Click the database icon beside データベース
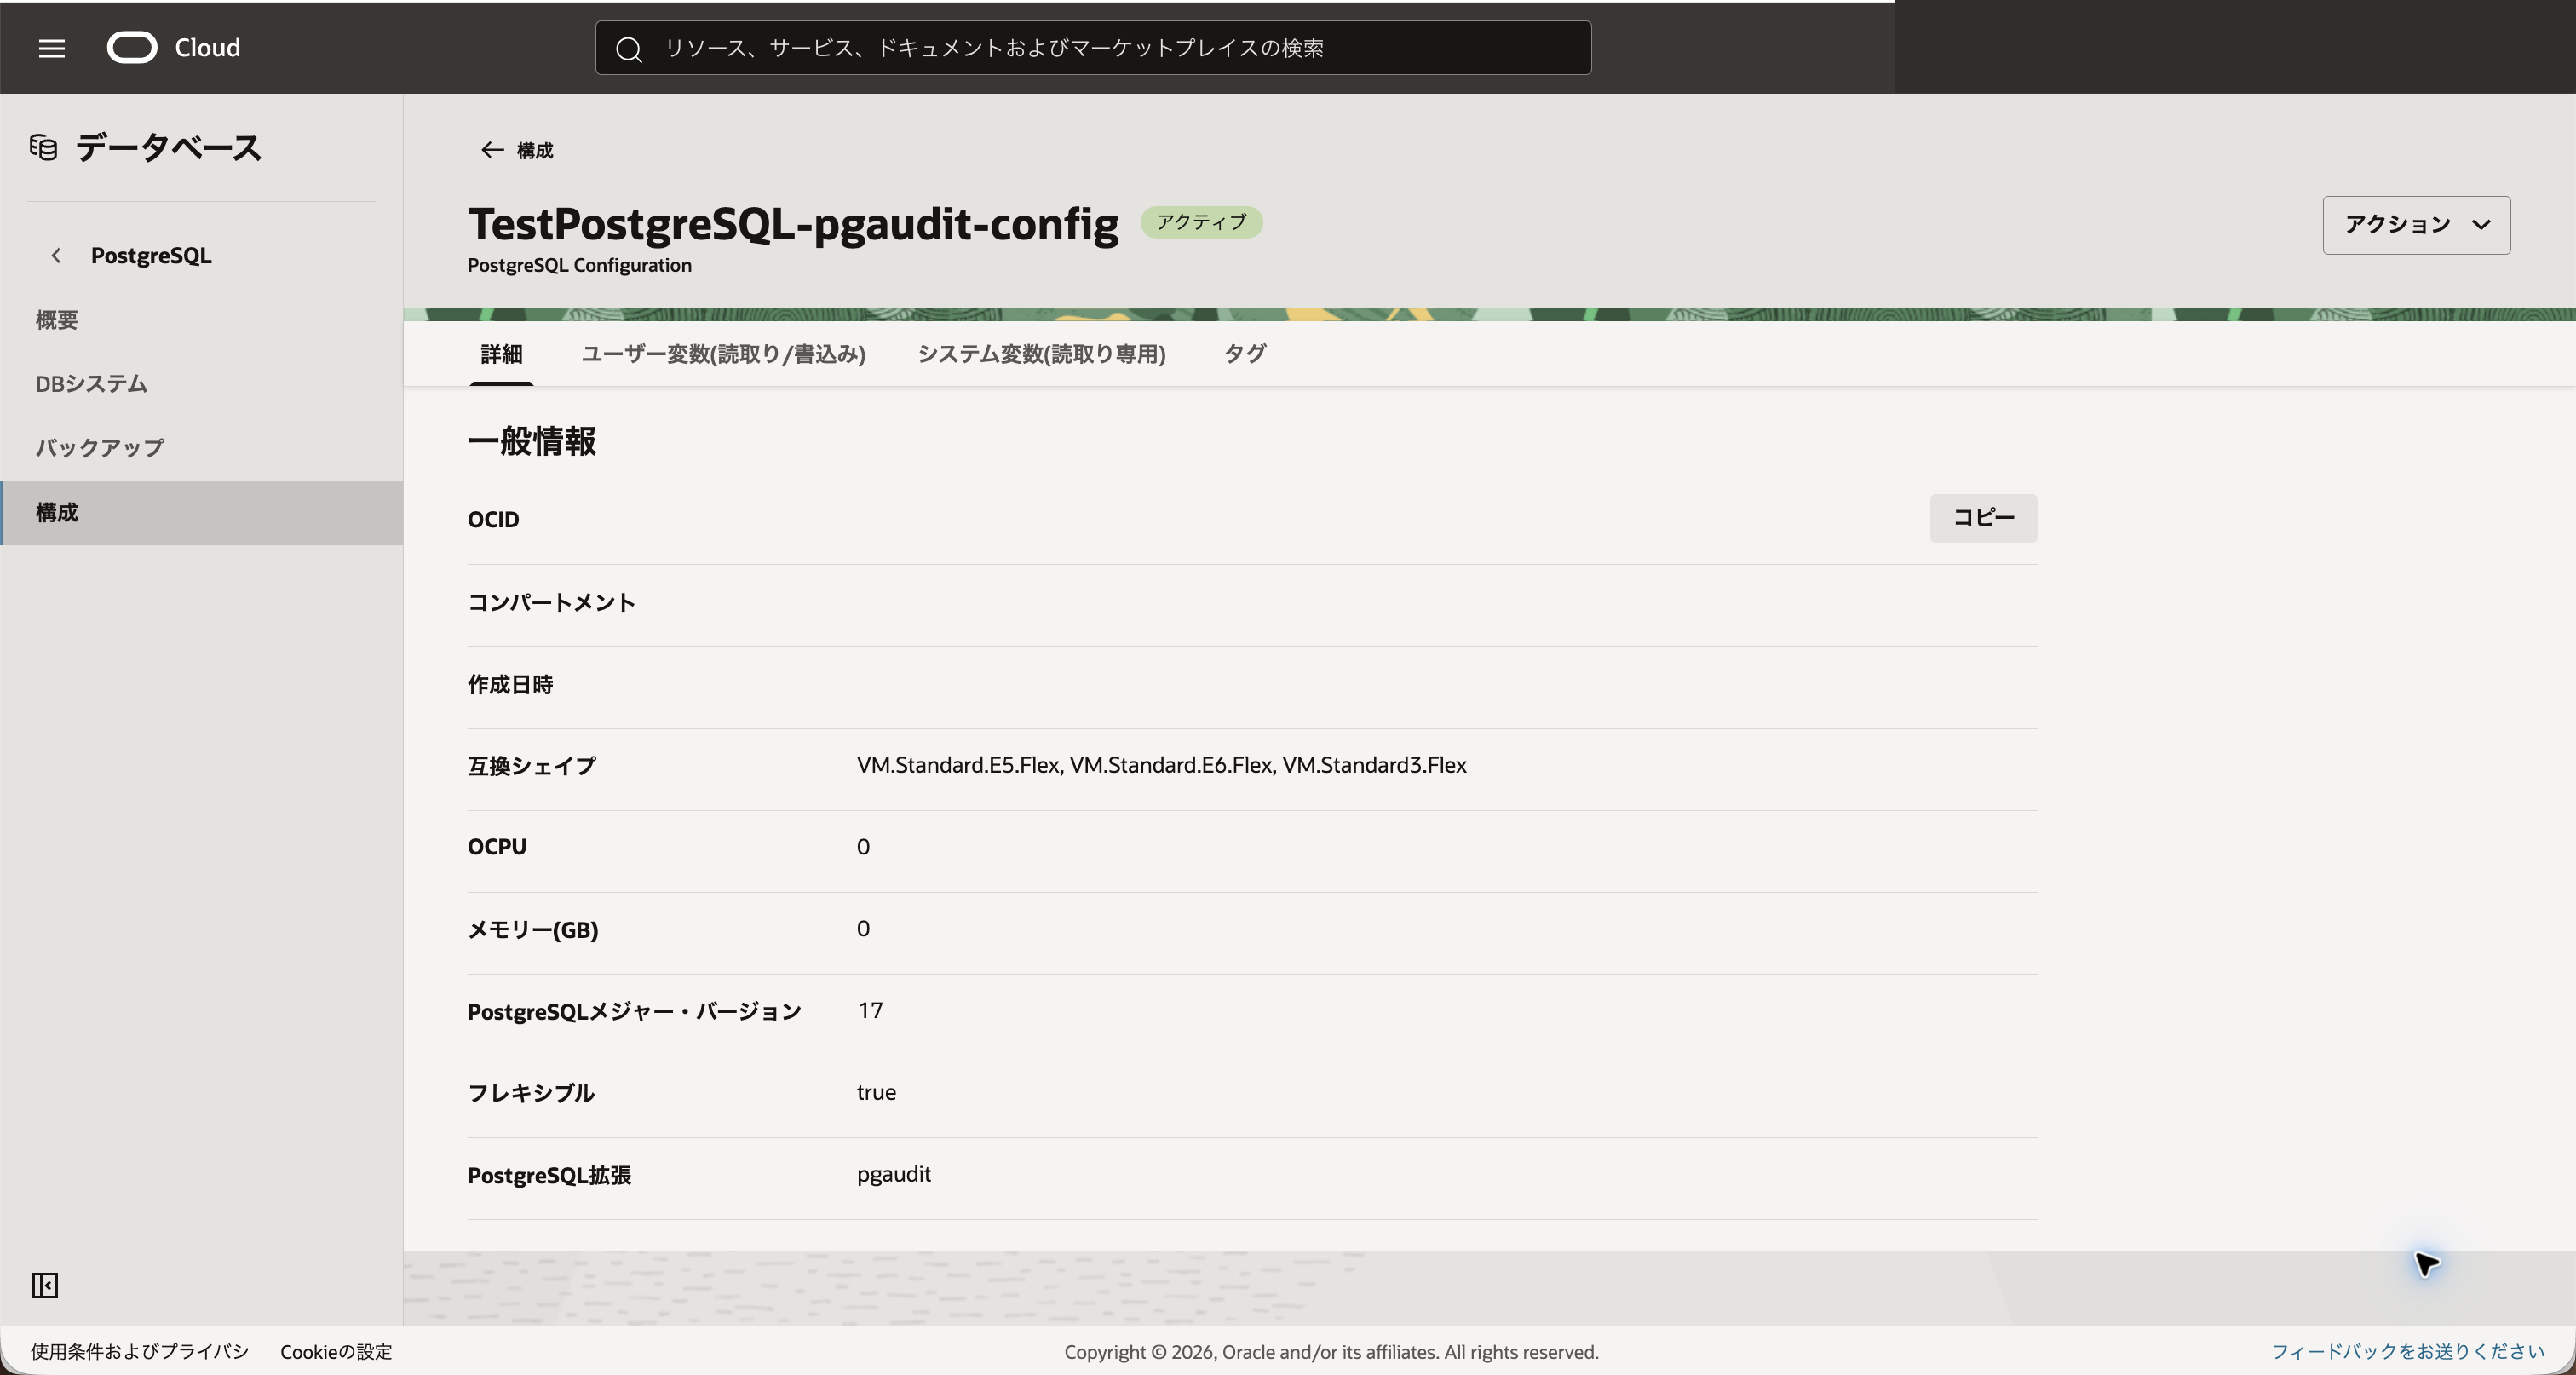The image size is (2576, 1375). coord(43,148)
